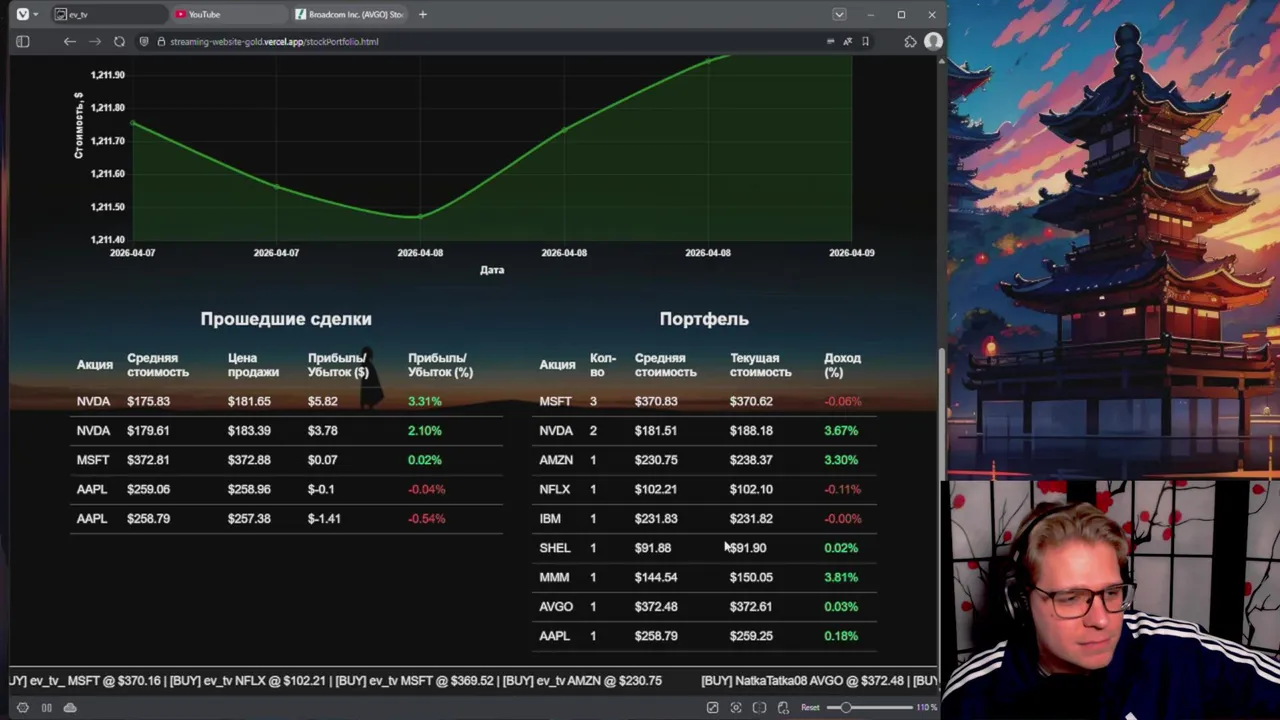Click the 'Прибыль/ Убыток ($)' column header
This screenshot has width=1280, height=720.
[x=338, y=365]
